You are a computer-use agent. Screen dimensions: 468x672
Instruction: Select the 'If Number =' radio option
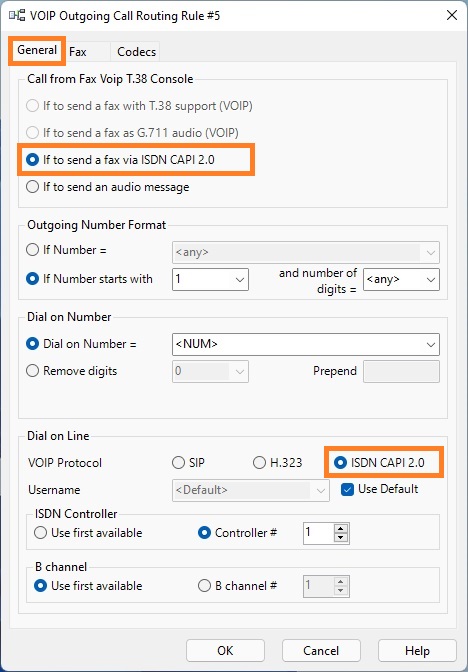[66, 250]
